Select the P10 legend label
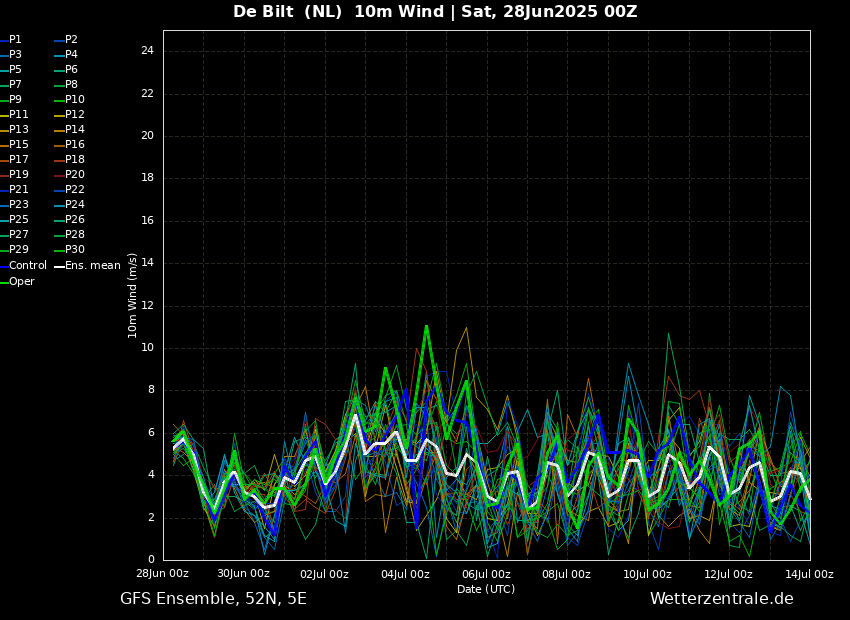The image size is (850, 620). coord(74,100)
